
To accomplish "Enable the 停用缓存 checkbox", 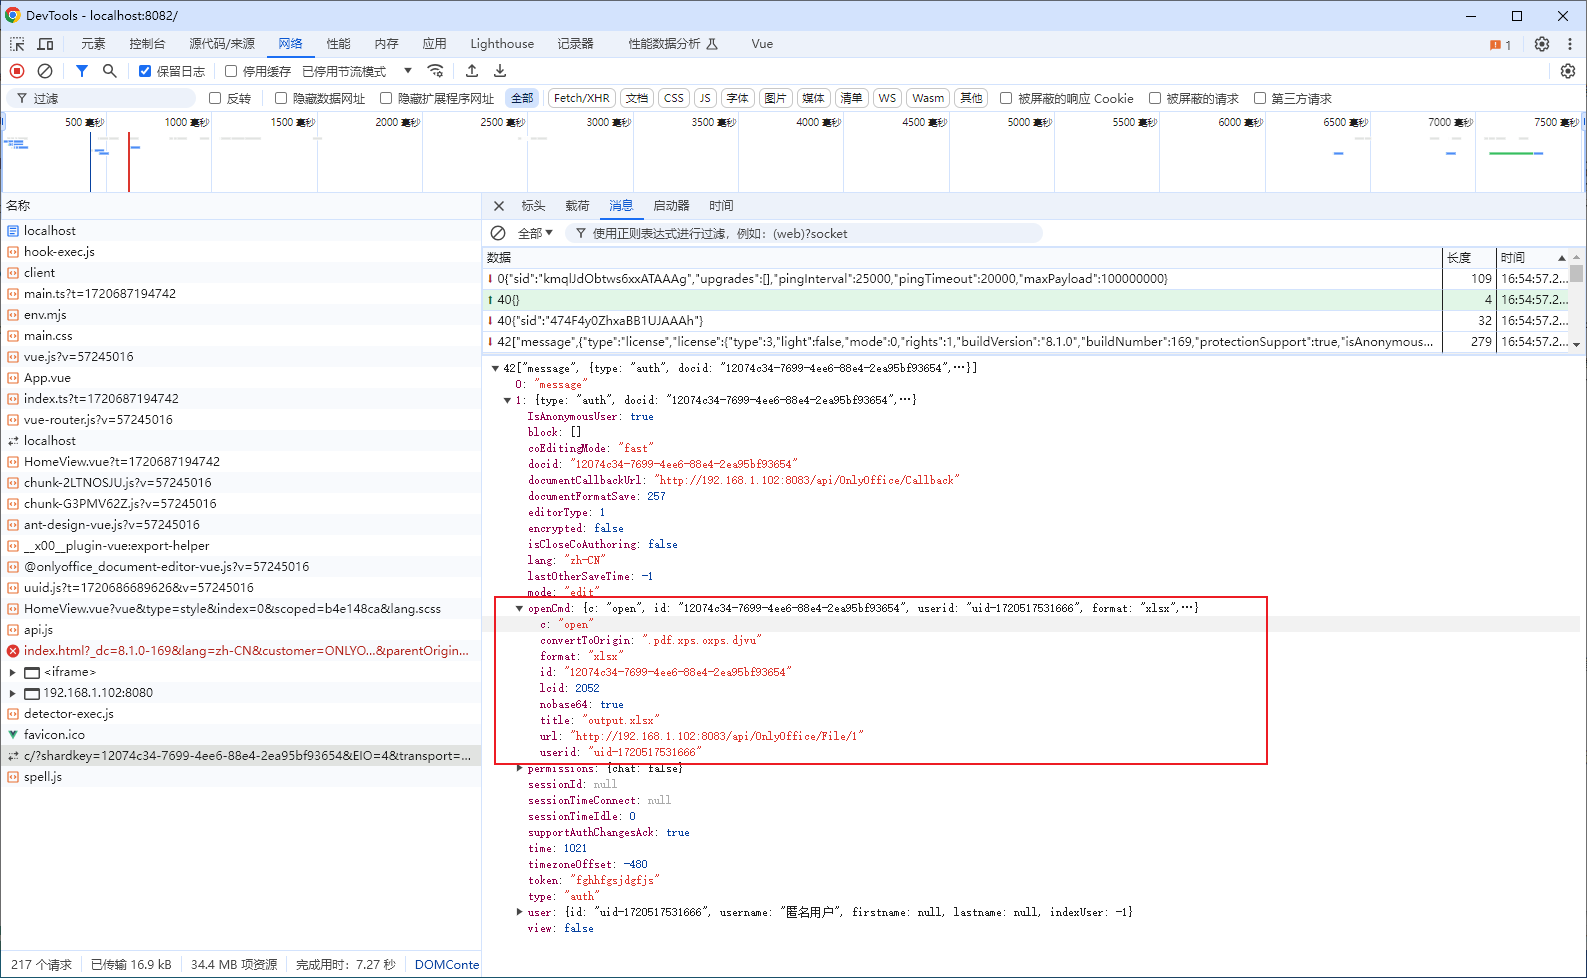I will tap(231, 71).
